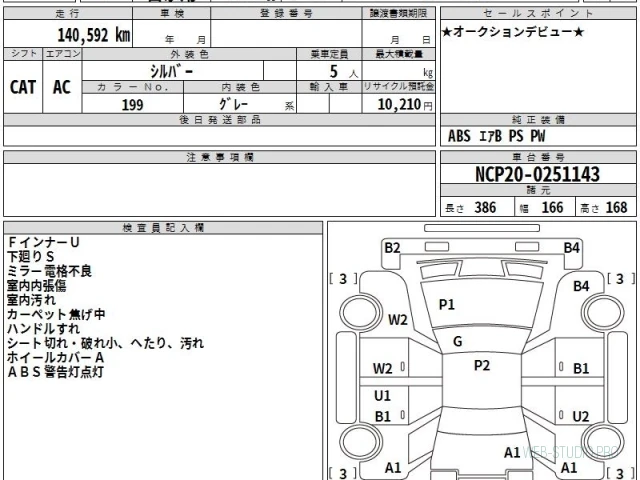Click the 後日発送部品 header
This screenshot has height=480, width=640.
[x=220, y=120]
